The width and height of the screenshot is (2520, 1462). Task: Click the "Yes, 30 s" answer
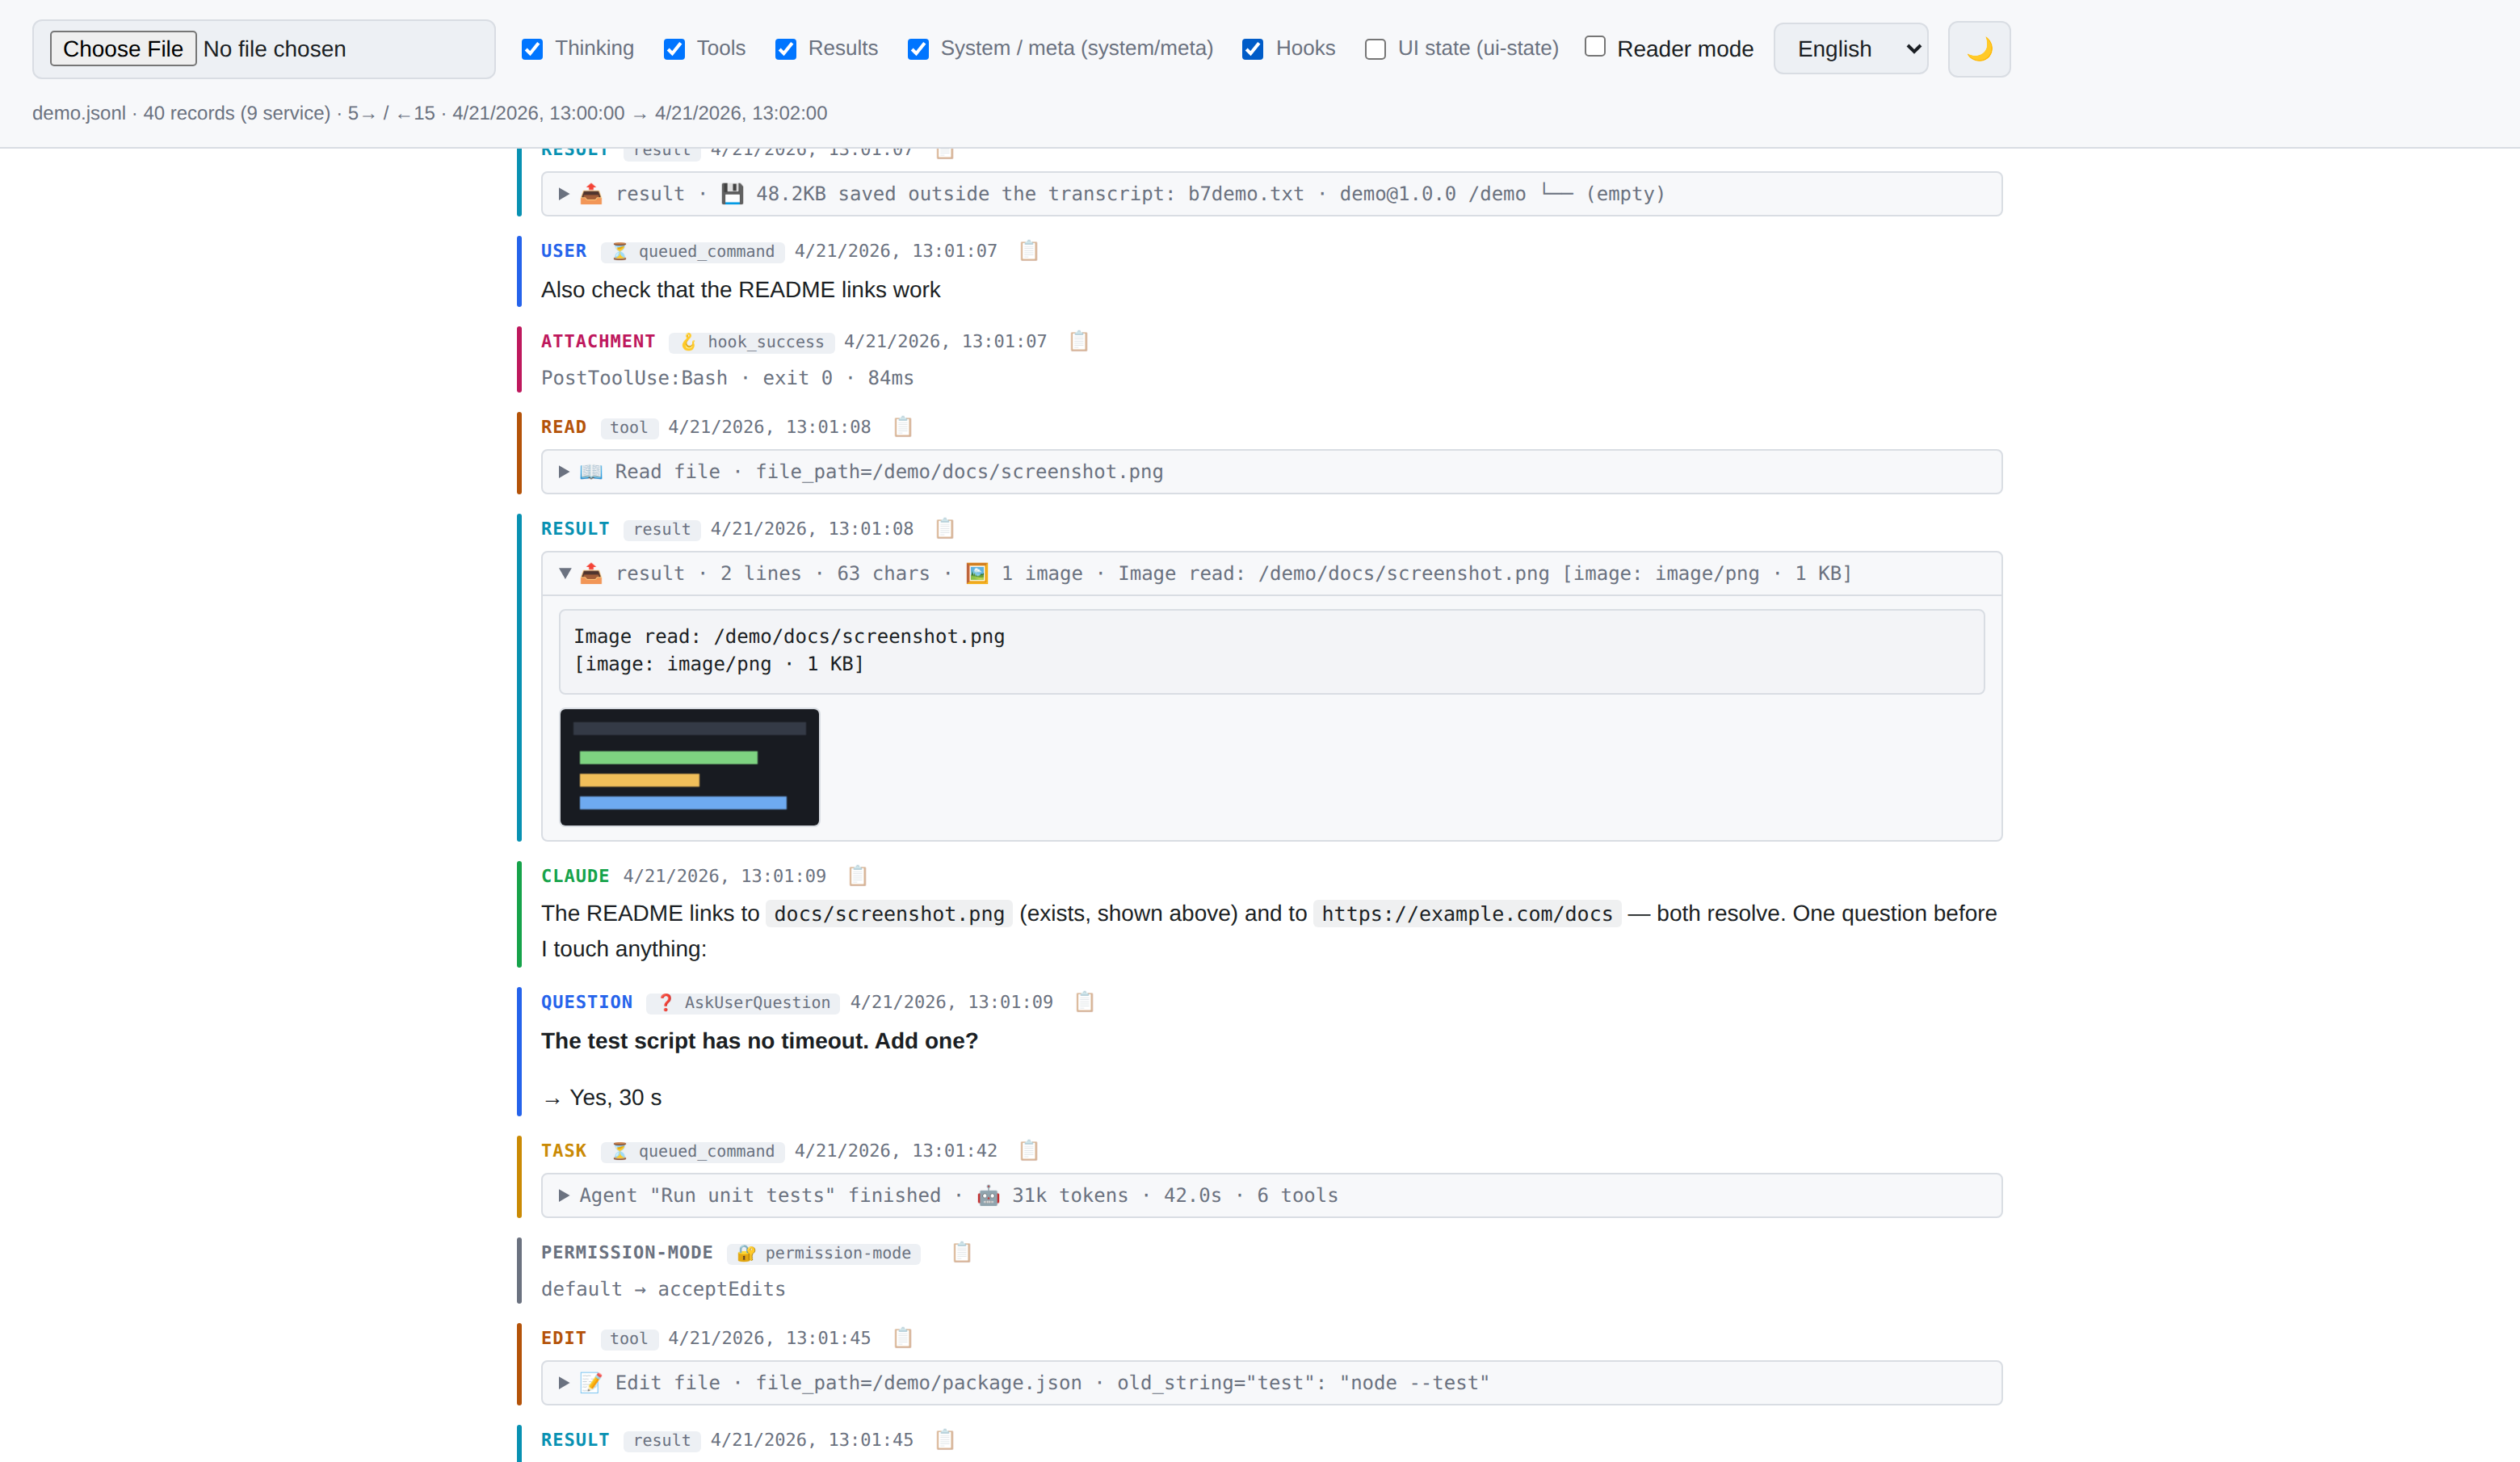(615, 1098)
